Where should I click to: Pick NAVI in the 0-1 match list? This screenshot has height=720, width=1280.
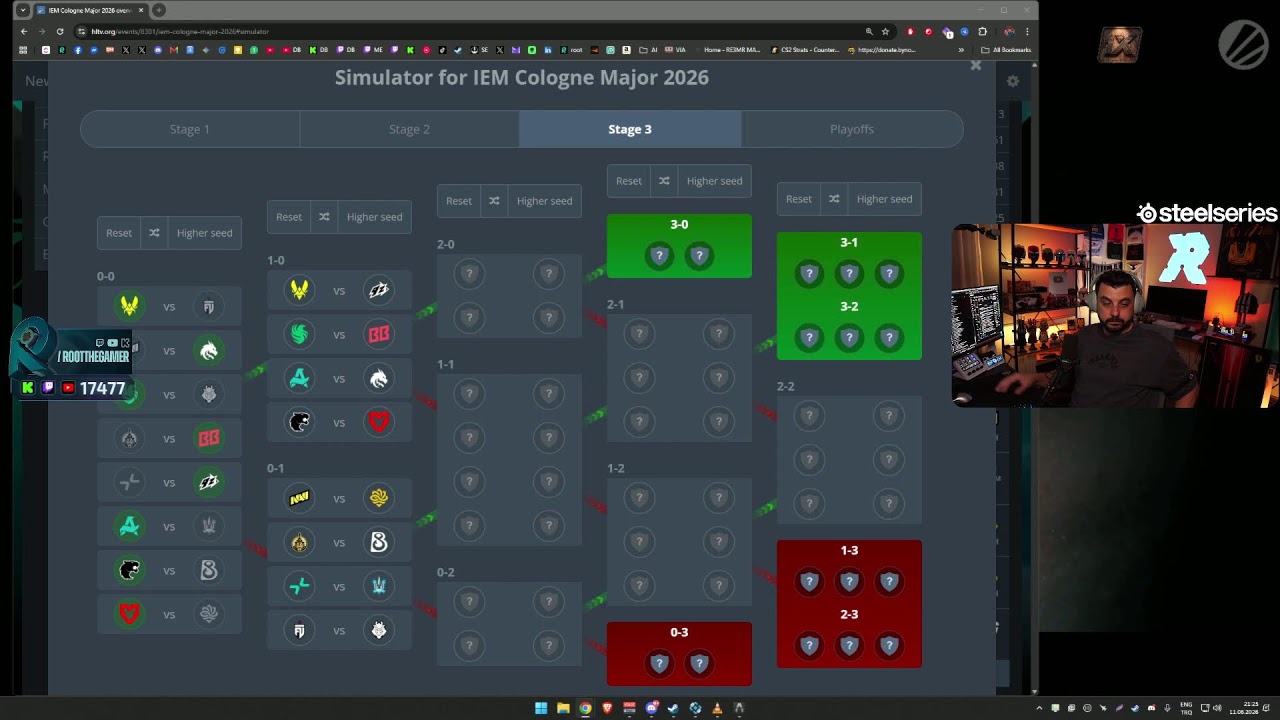pyautogui.click(x=299, y=498)
